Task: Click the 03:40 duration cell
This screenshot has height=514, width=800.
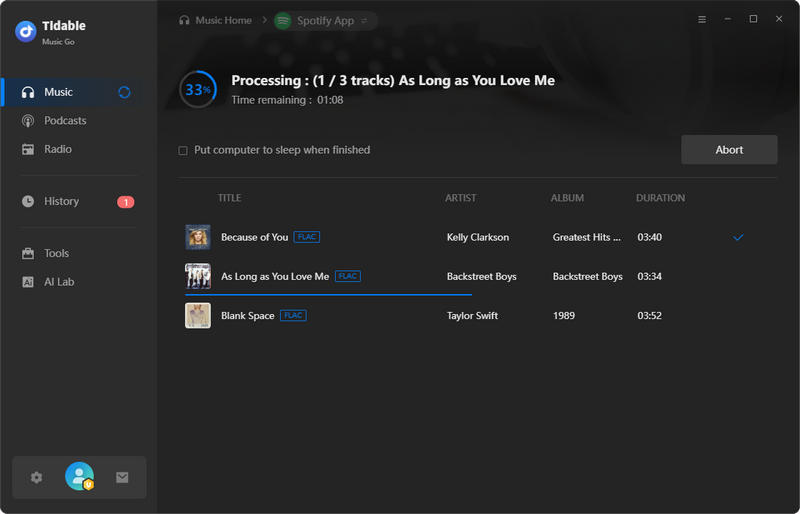Action: click(649, 237)
